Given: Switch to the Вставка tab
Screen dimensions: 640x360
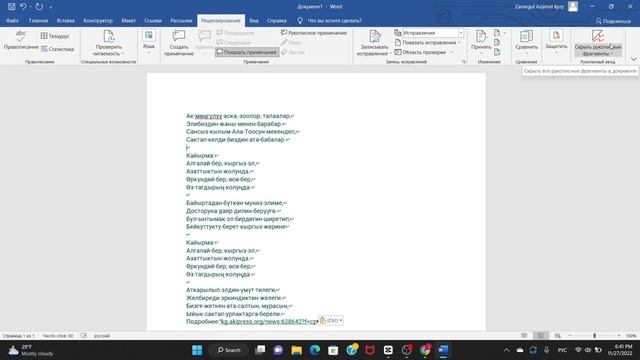Looking at the screenshot, I should (x=65, y=20).
